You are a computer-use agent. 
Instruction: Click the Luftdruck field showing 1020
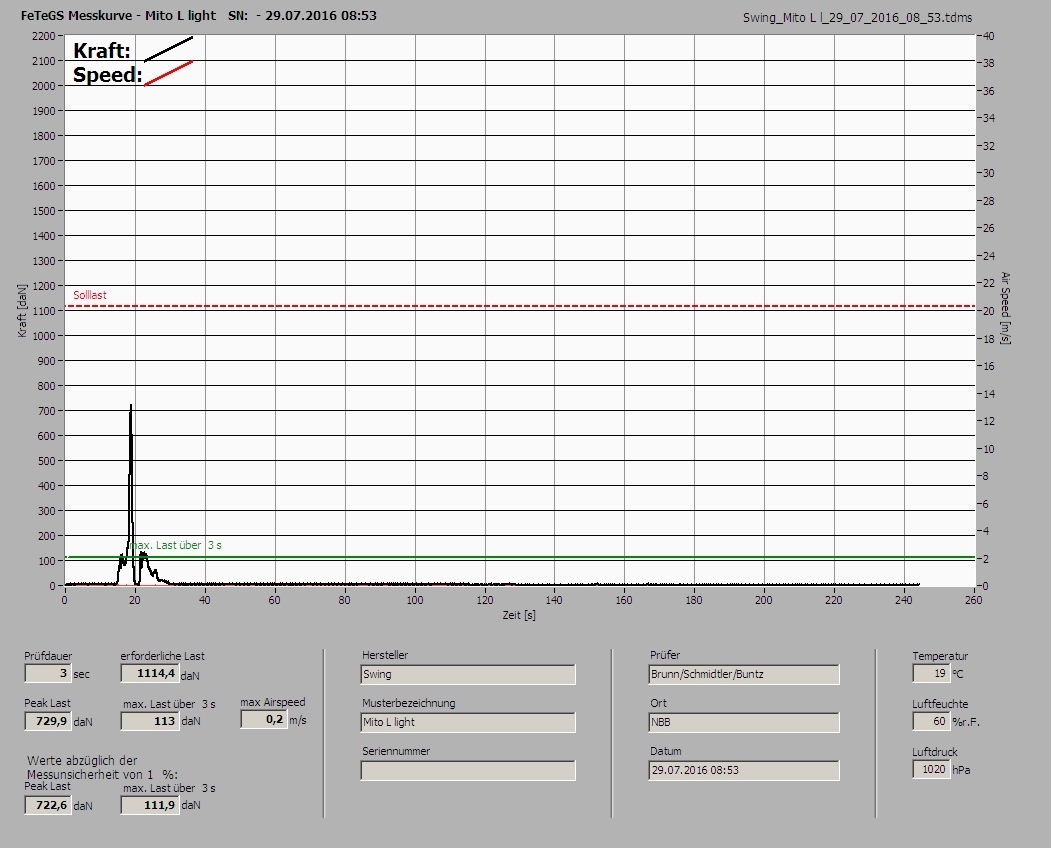tap(931, 770)
